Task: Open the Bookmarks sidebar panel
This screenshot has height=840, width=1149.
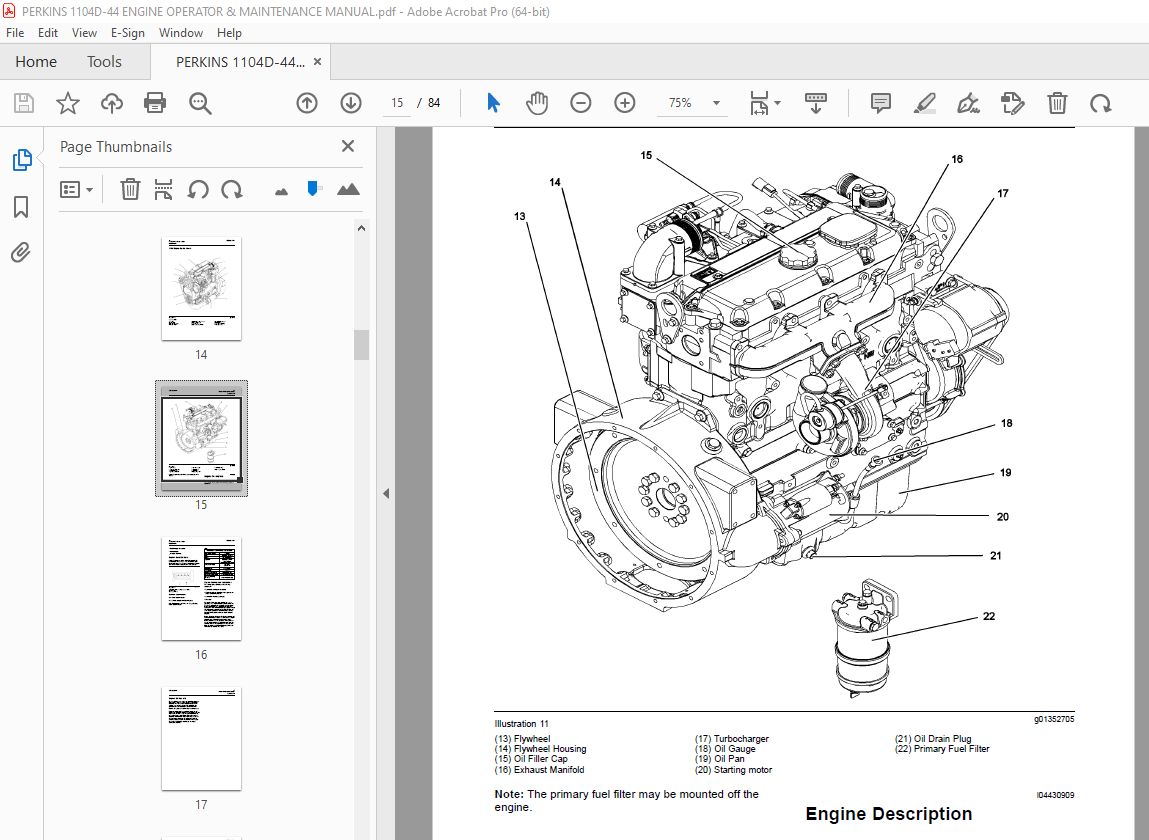Action: click(x=21, y=207)
